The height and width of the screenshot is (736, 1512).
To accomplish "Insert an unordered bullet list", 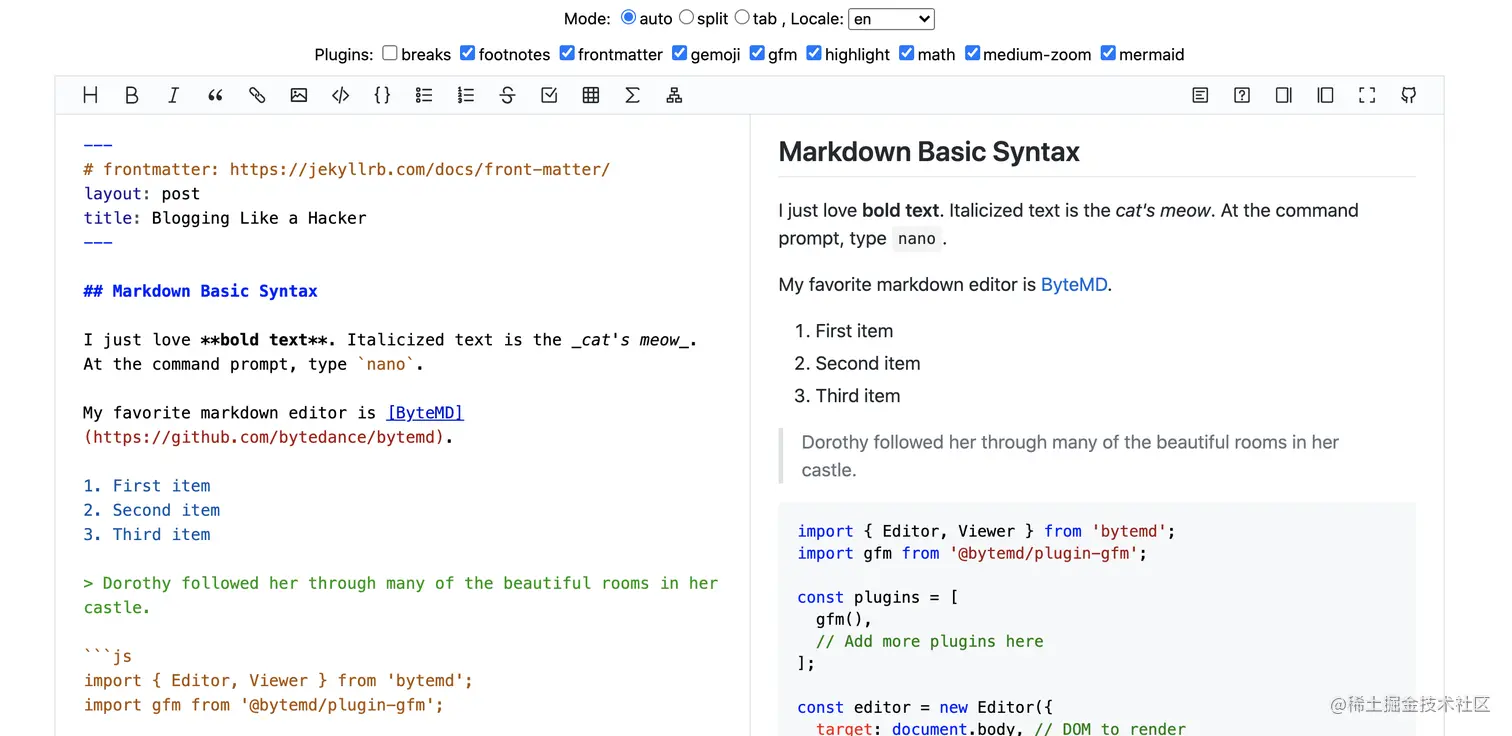I will [x=424, y=95].
